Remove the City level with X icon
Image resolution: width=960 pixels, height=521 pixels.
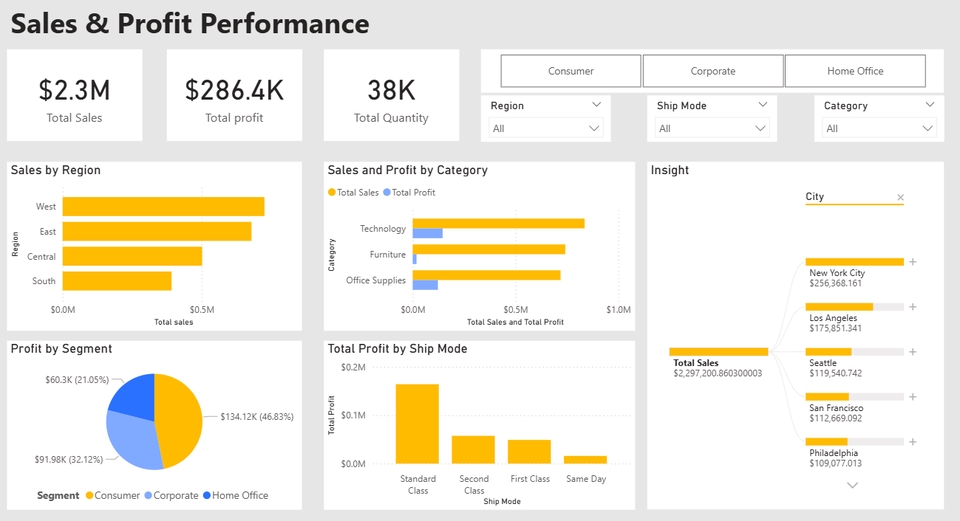[900, 198]
